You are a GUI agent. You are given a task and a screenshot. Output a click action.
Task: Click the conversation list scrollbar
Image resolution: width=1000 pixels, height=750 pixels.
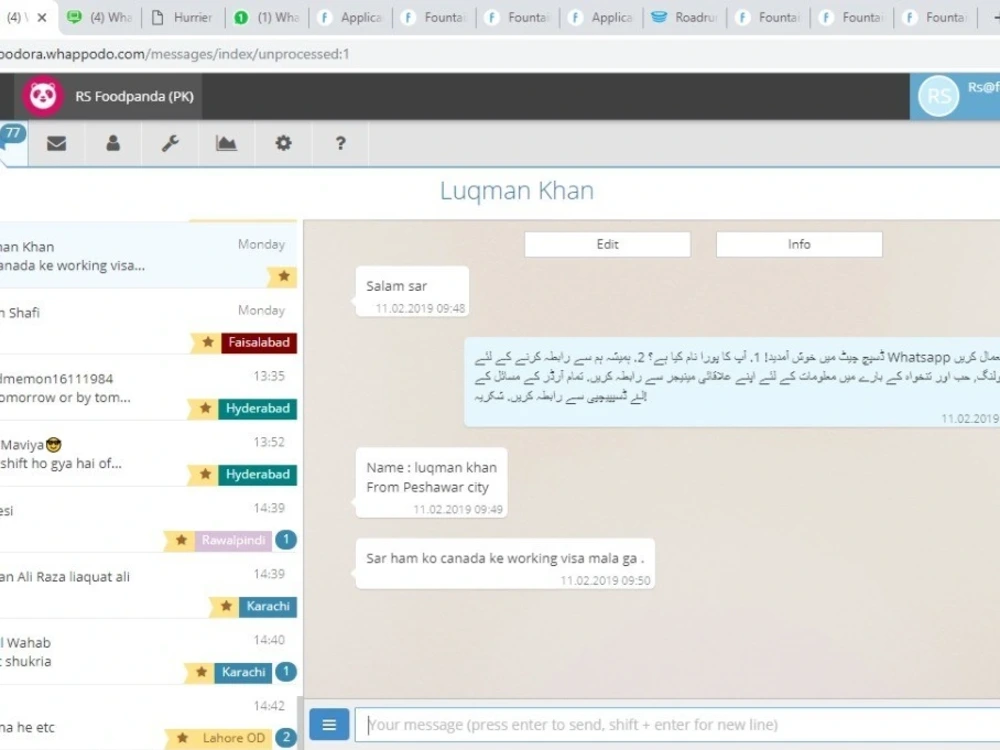point(300,721)
